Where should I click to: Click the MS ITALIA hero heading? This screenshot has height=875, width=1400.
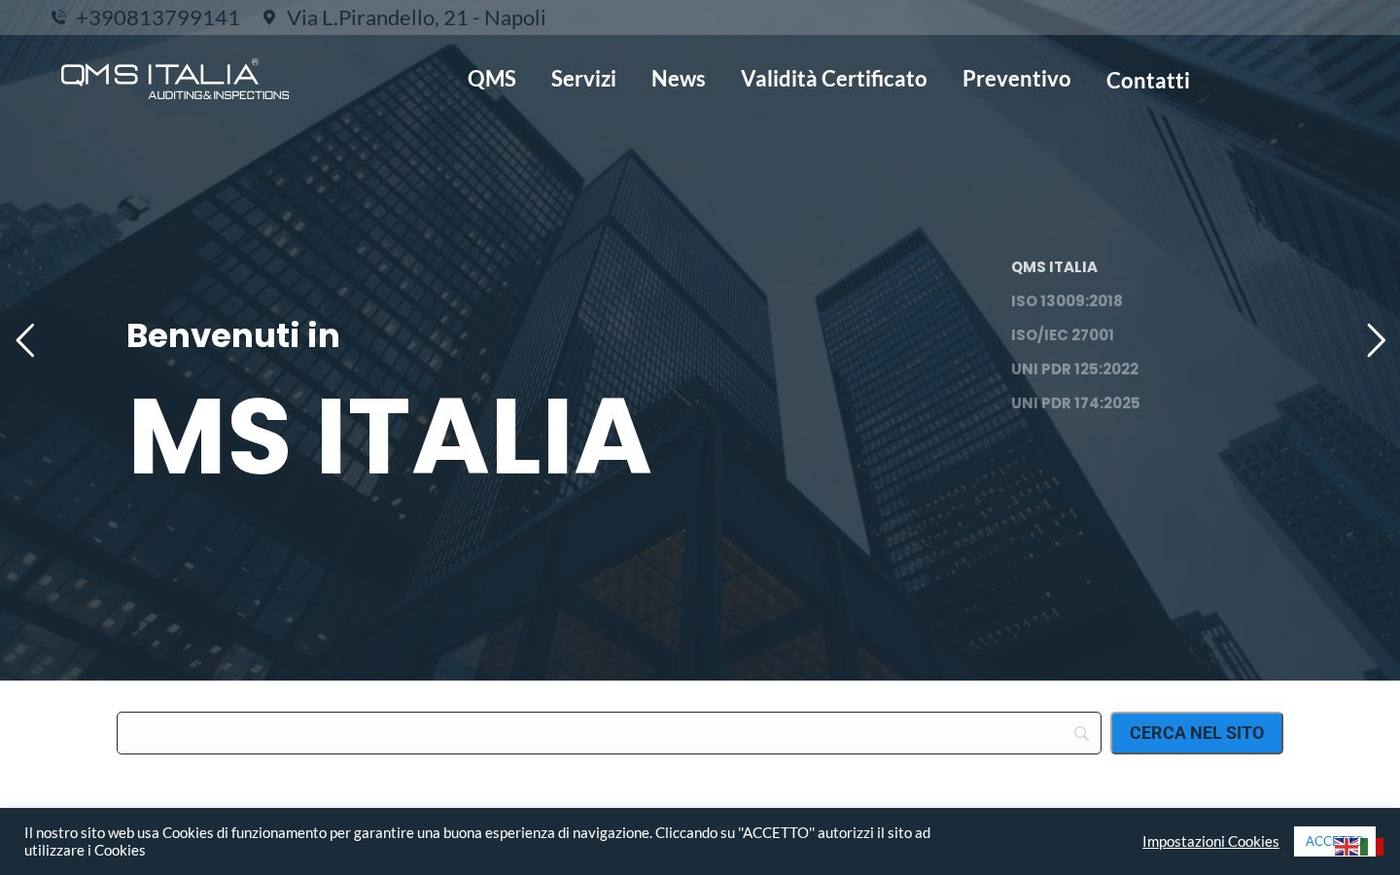[x=390, y=437]
